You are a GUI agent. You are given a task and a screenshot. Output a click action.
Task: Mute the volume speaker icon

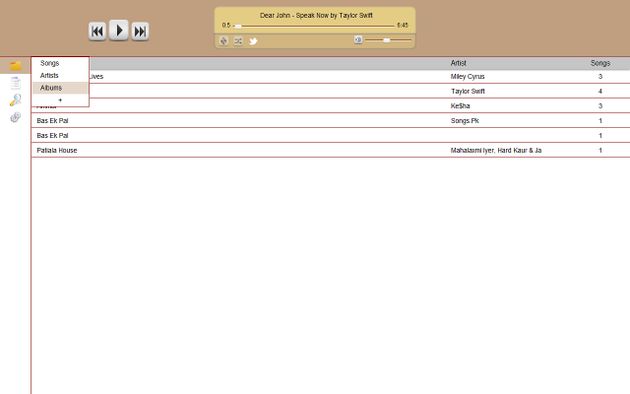[x=358, y=40]
